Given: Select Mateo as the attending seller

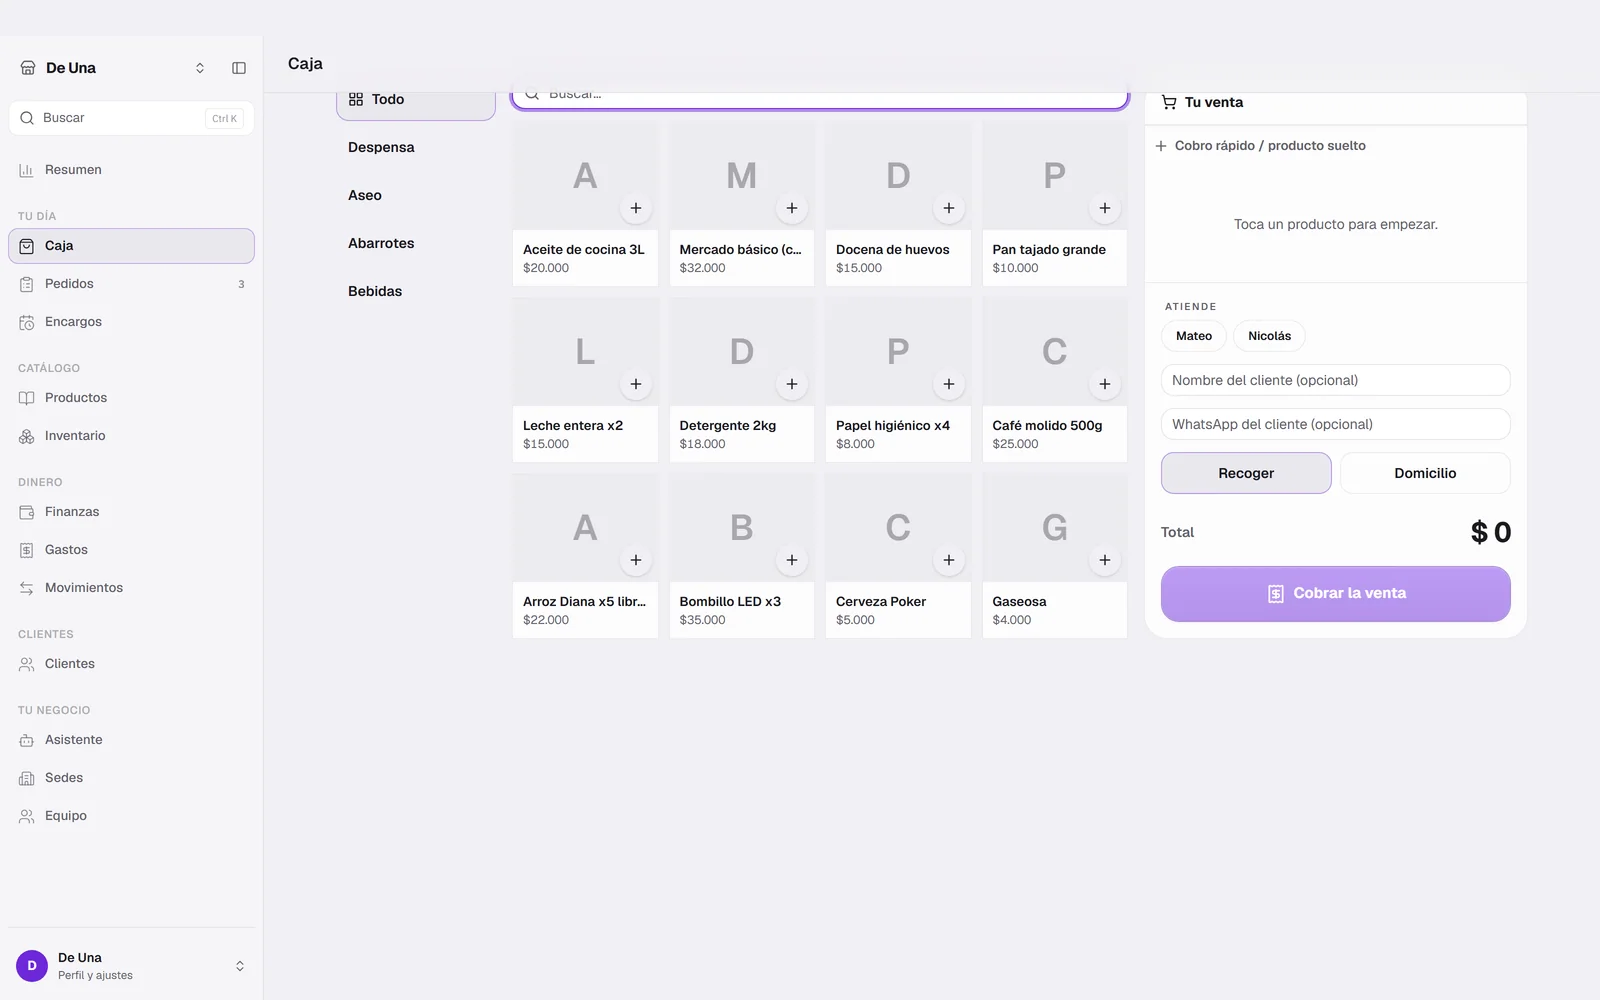Looking at the screenshot, I should 1194,336.
